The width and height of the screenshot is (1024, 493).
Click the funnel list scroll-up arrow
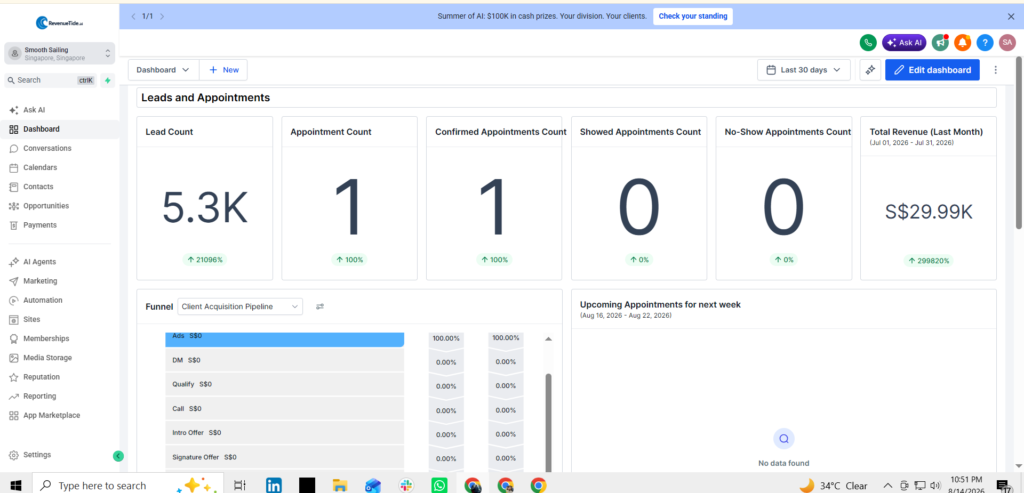point(549,339)
